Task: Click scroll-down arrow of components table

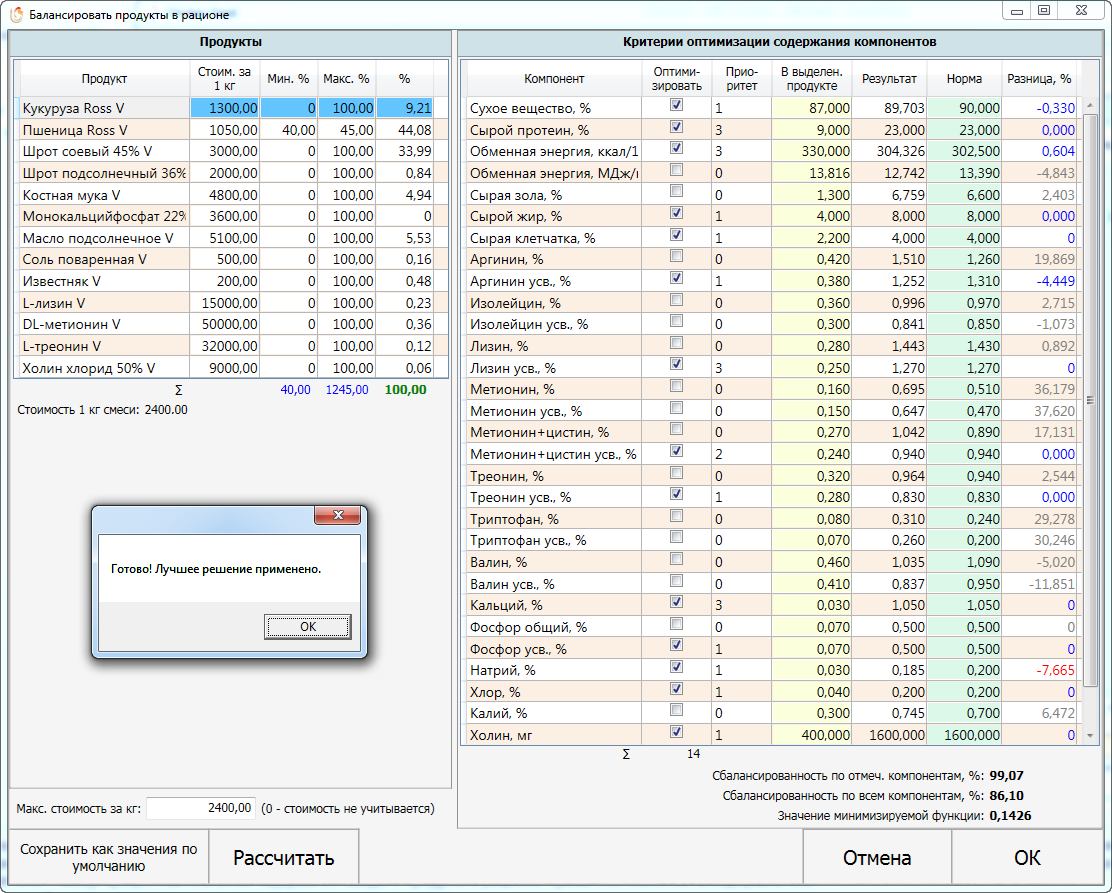Action: click(x=1090, y=736)
